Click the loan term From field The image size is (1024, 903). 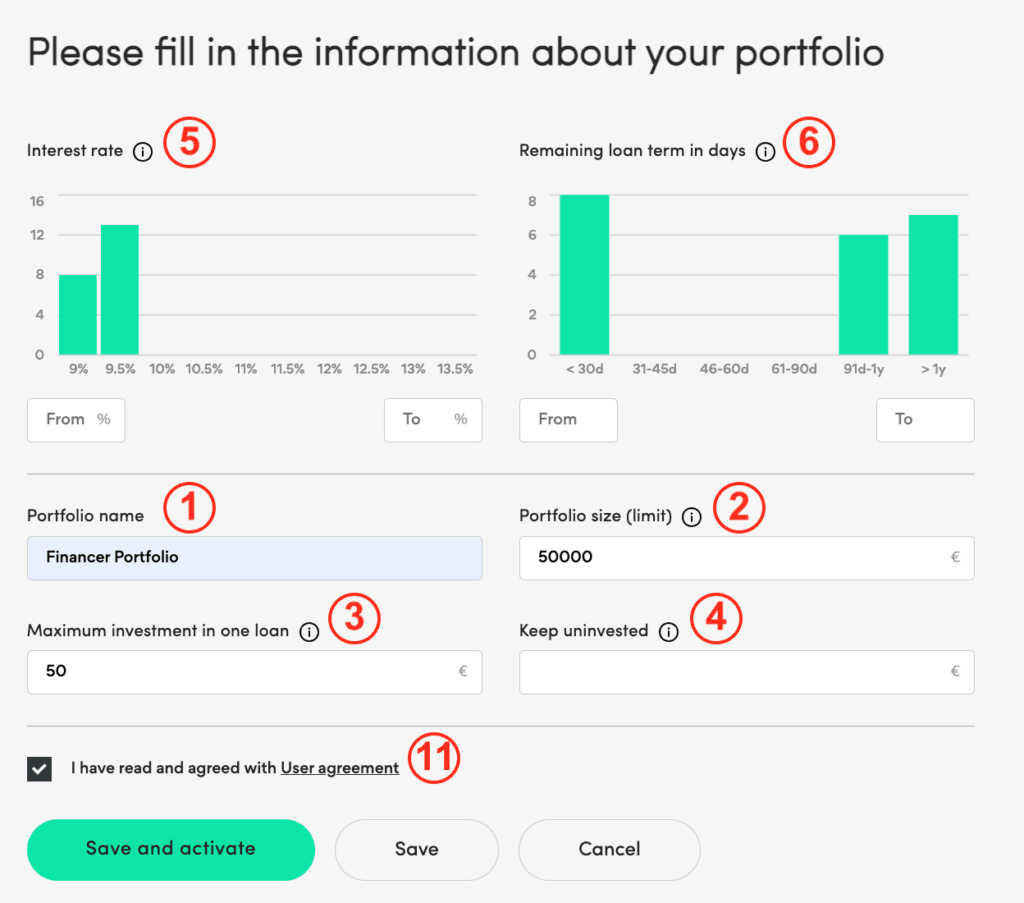click(568, 420)
